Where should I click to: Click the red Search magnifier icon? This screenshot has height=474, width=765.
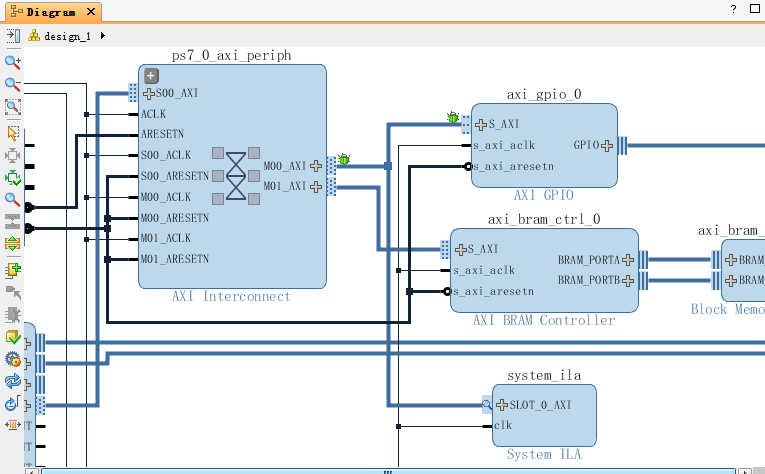(x=13, y=200)
